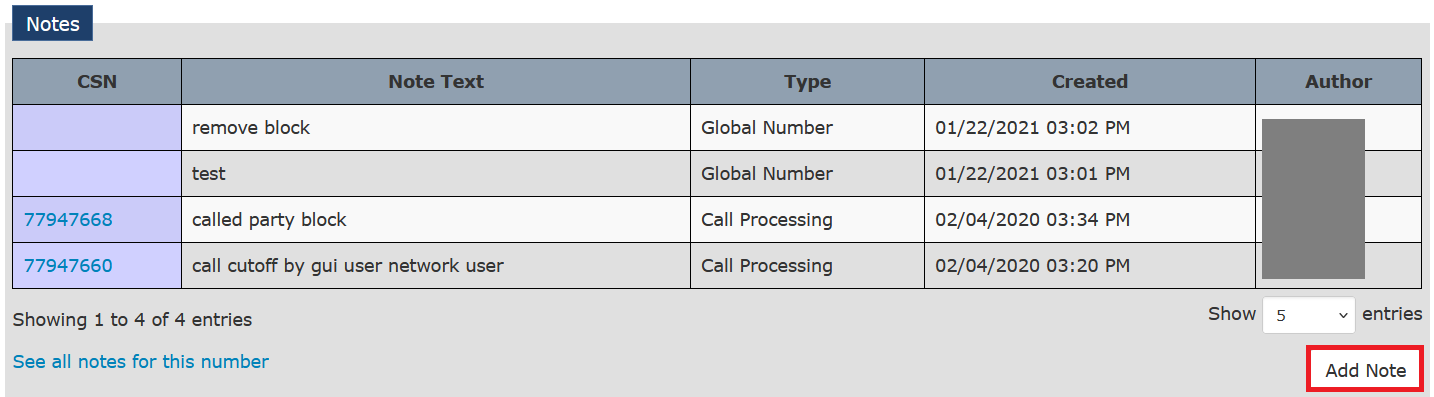Click the 'remove block' note text cell
Viewport: 1434px width, 397px height.
pos(436,128)
